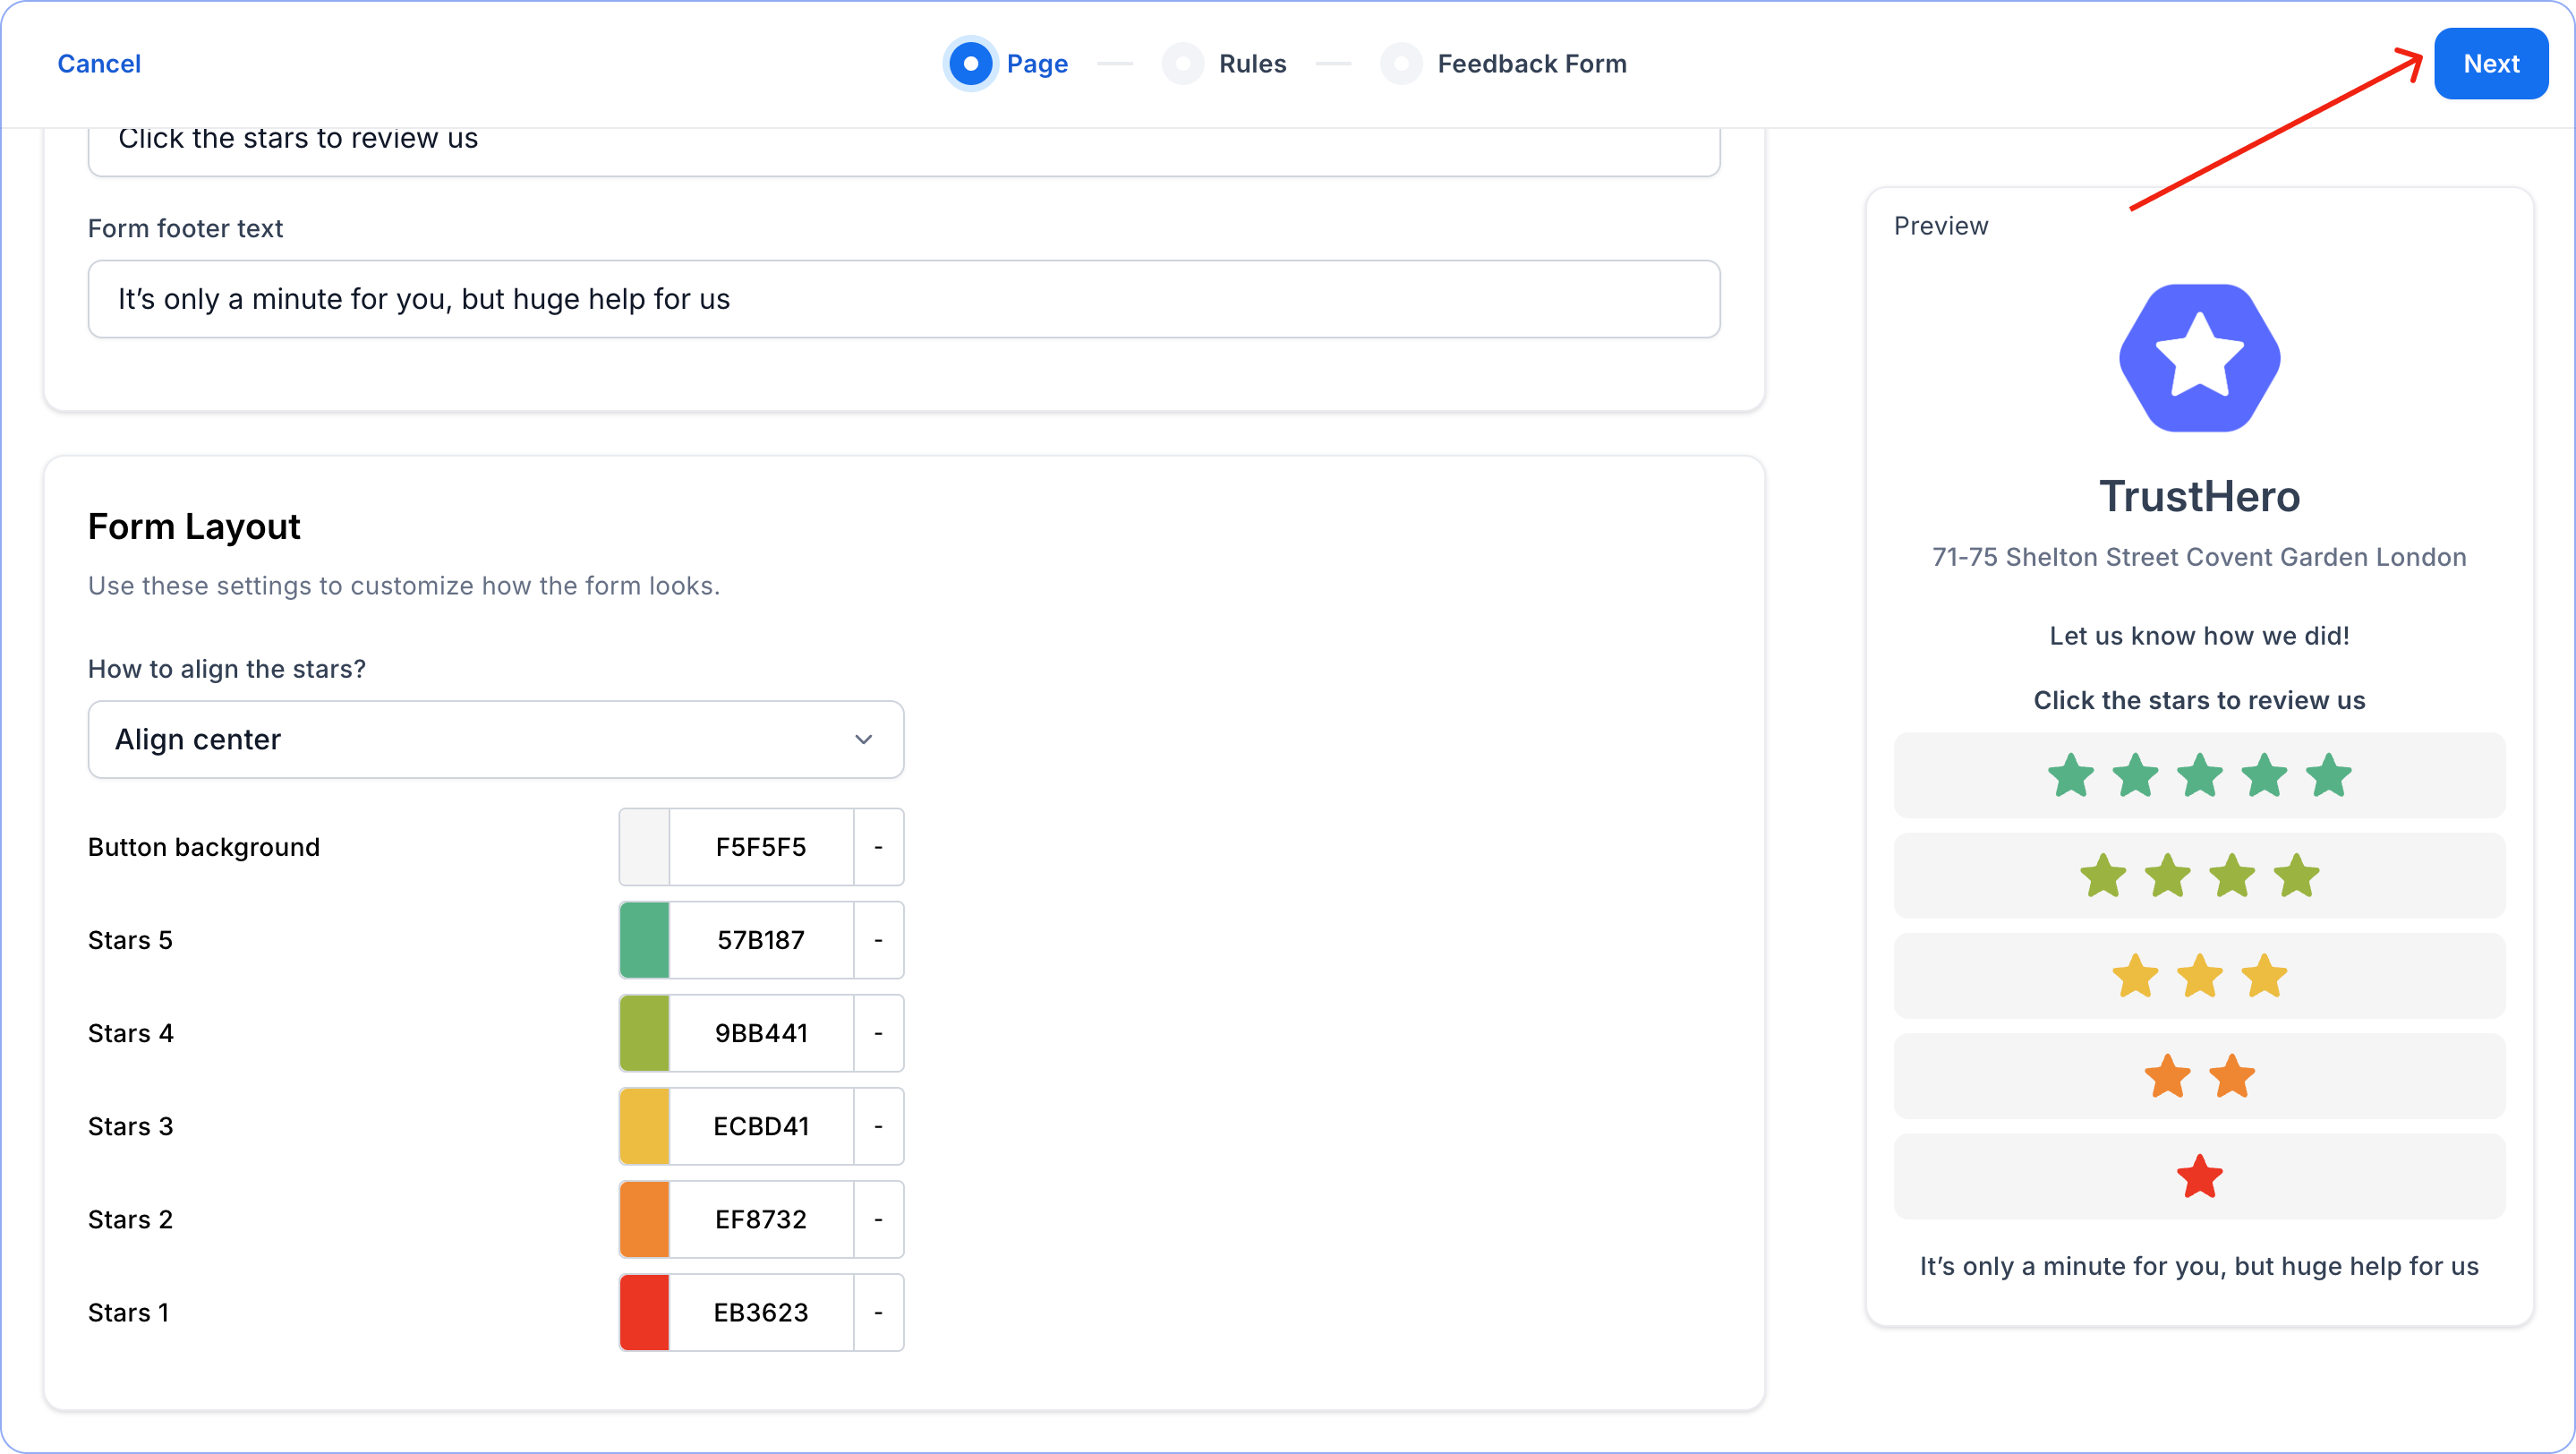Click the TrustHero star logo in preview
The image size is (2576, 1454).
(x=2199, y=358)
